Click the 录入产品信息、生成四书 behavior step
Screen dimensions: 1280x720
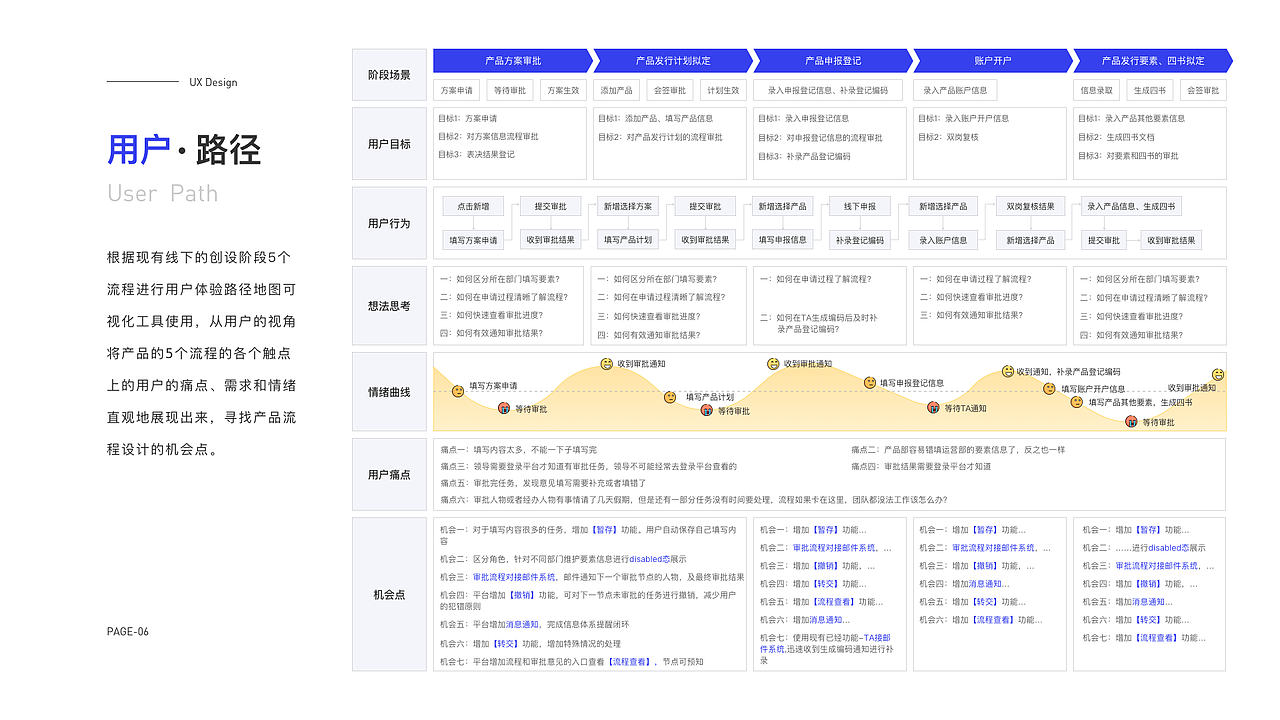click(x=1131, y=206)
